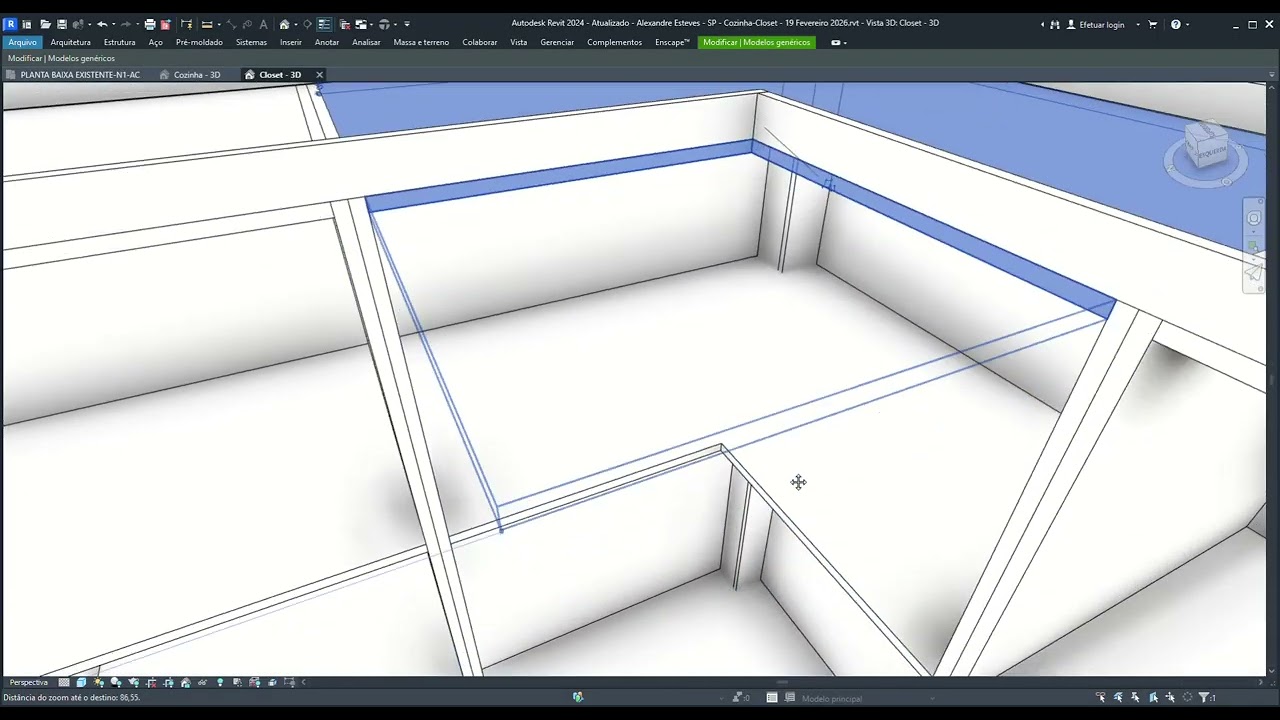This screenshot has height=720, width=1280.
Task: Expand Customize Quick Access Toolbar arrow
Action: pos(406,24)
